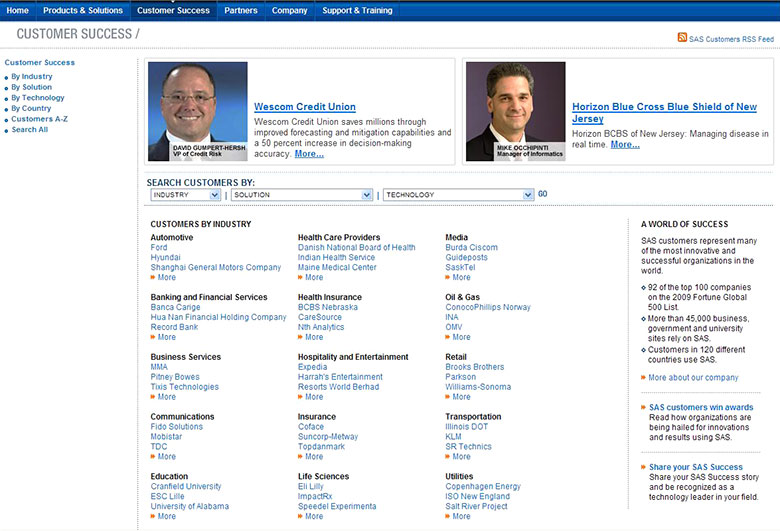Screen dimensions: 780x531
Task: Click More under Oil & Gas
Action: (461, 337)
